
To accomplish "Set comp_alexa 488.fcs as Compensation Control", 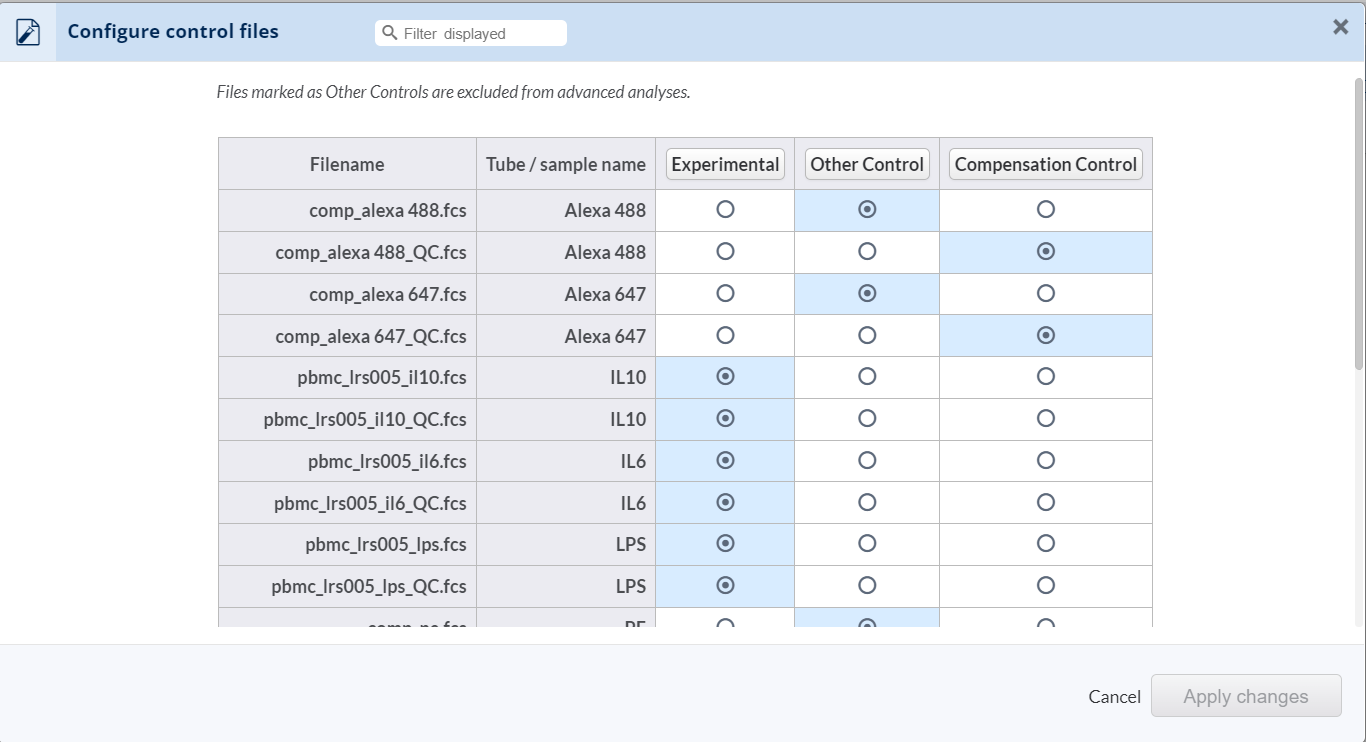I will click(1045, 210).
